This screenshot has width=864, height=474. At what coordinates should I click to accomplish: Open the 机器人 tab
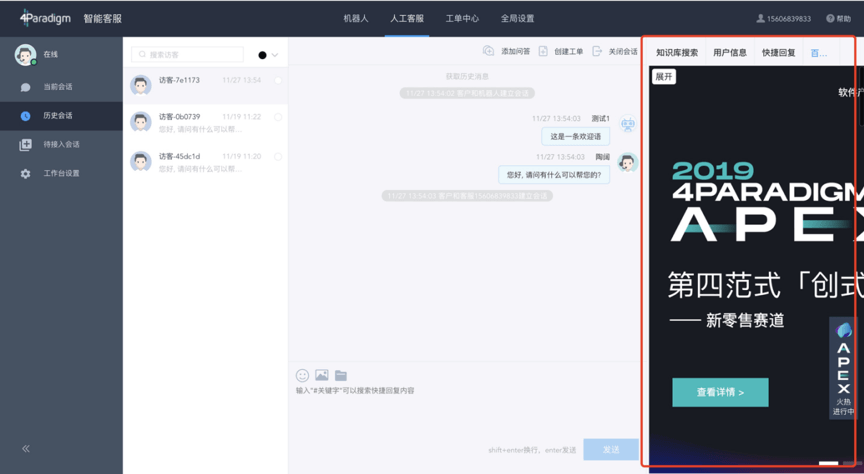pos(356,19)
